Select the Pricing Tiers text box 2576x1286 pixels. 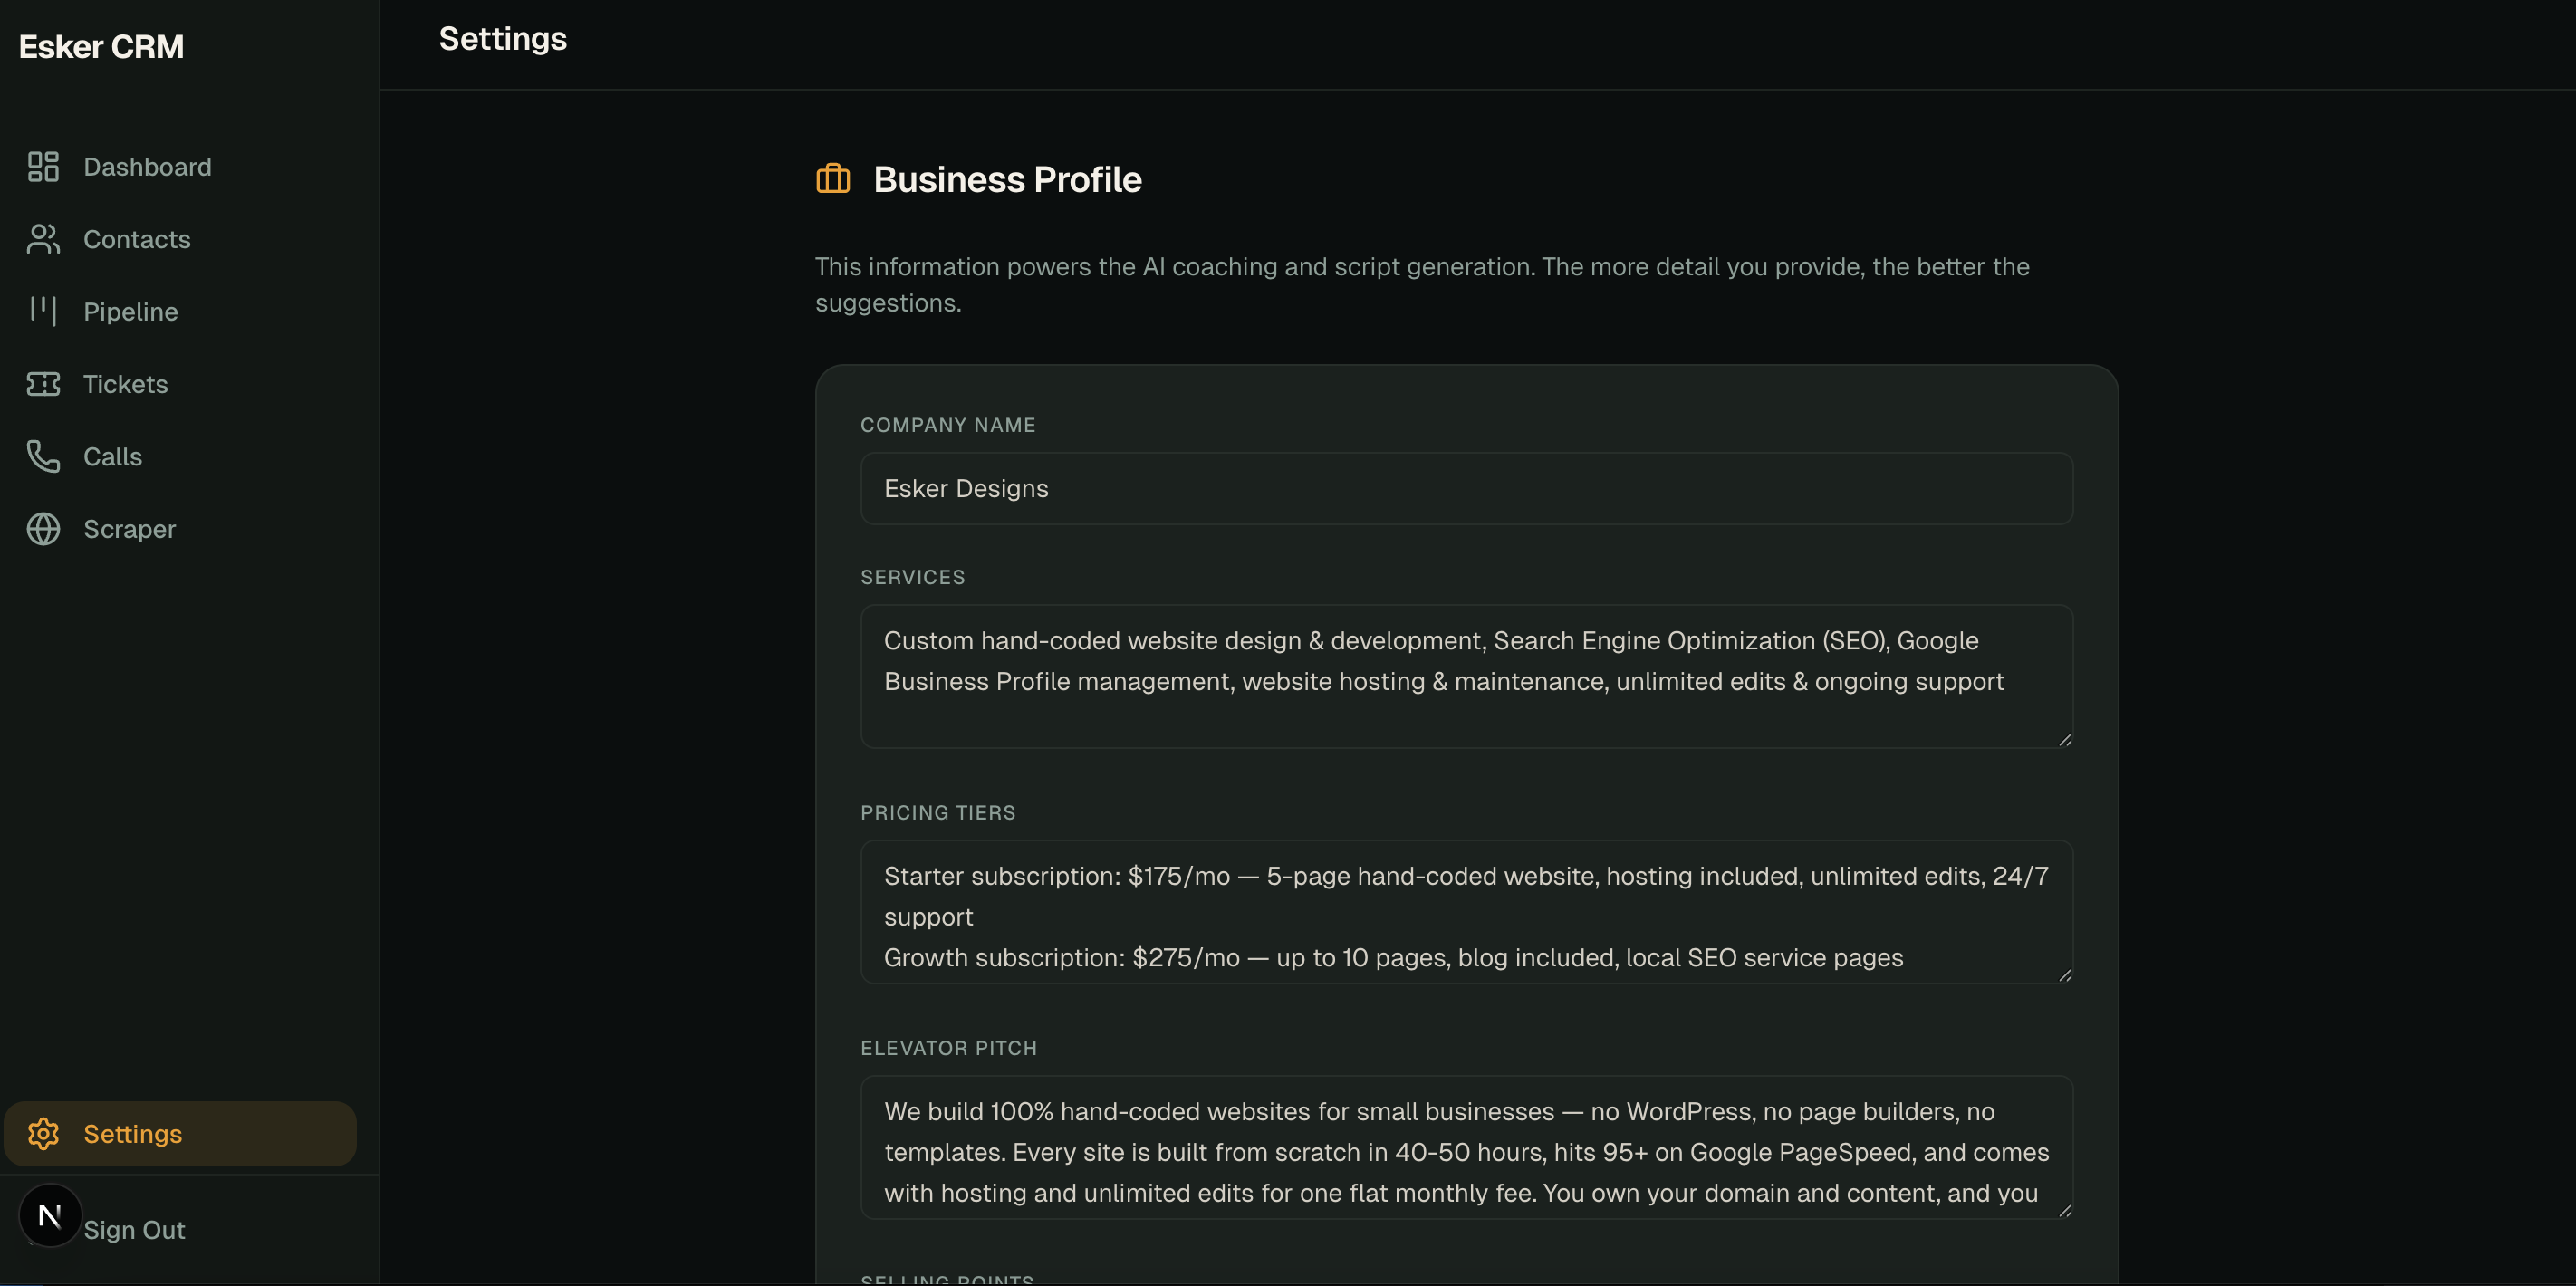point(1466,912)
